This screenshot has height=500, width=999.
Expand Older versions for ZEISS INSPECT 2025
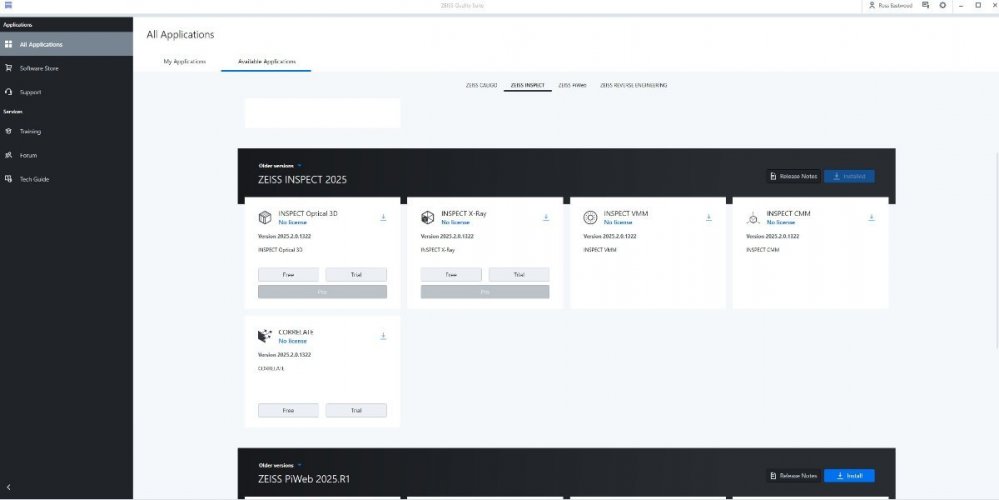click(280, 166)
